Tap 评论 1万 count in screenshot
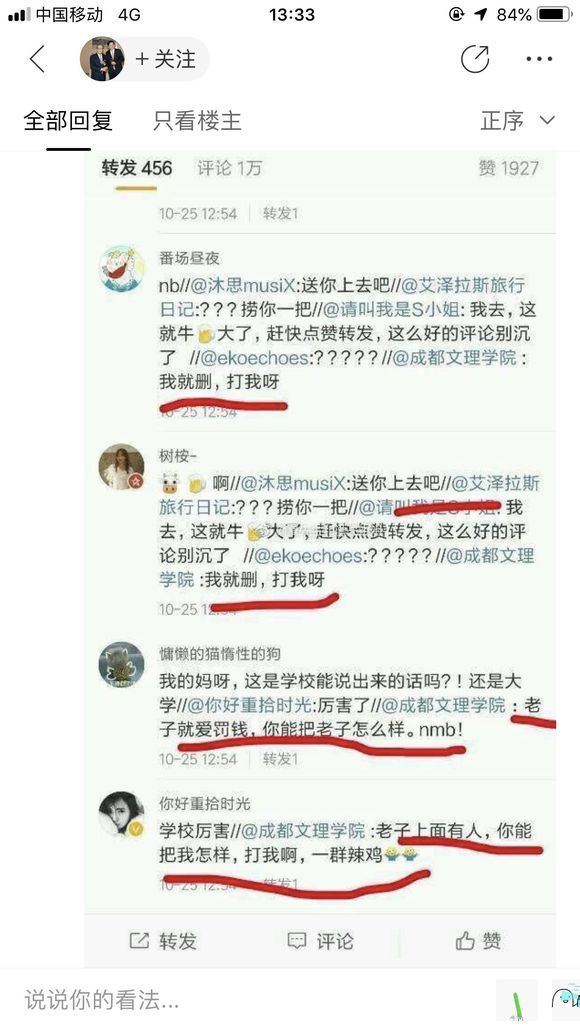580x1031 pixels. tap(229, 169)
